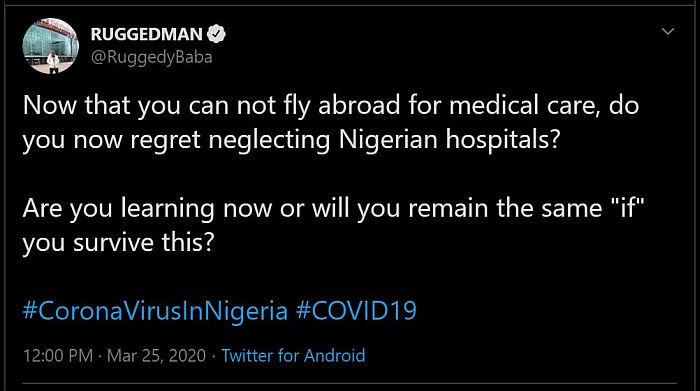Click the text 'you survive this?'
Image resolution: width=700 pixels, height=391 pixels.
click(x=118, y=243)
